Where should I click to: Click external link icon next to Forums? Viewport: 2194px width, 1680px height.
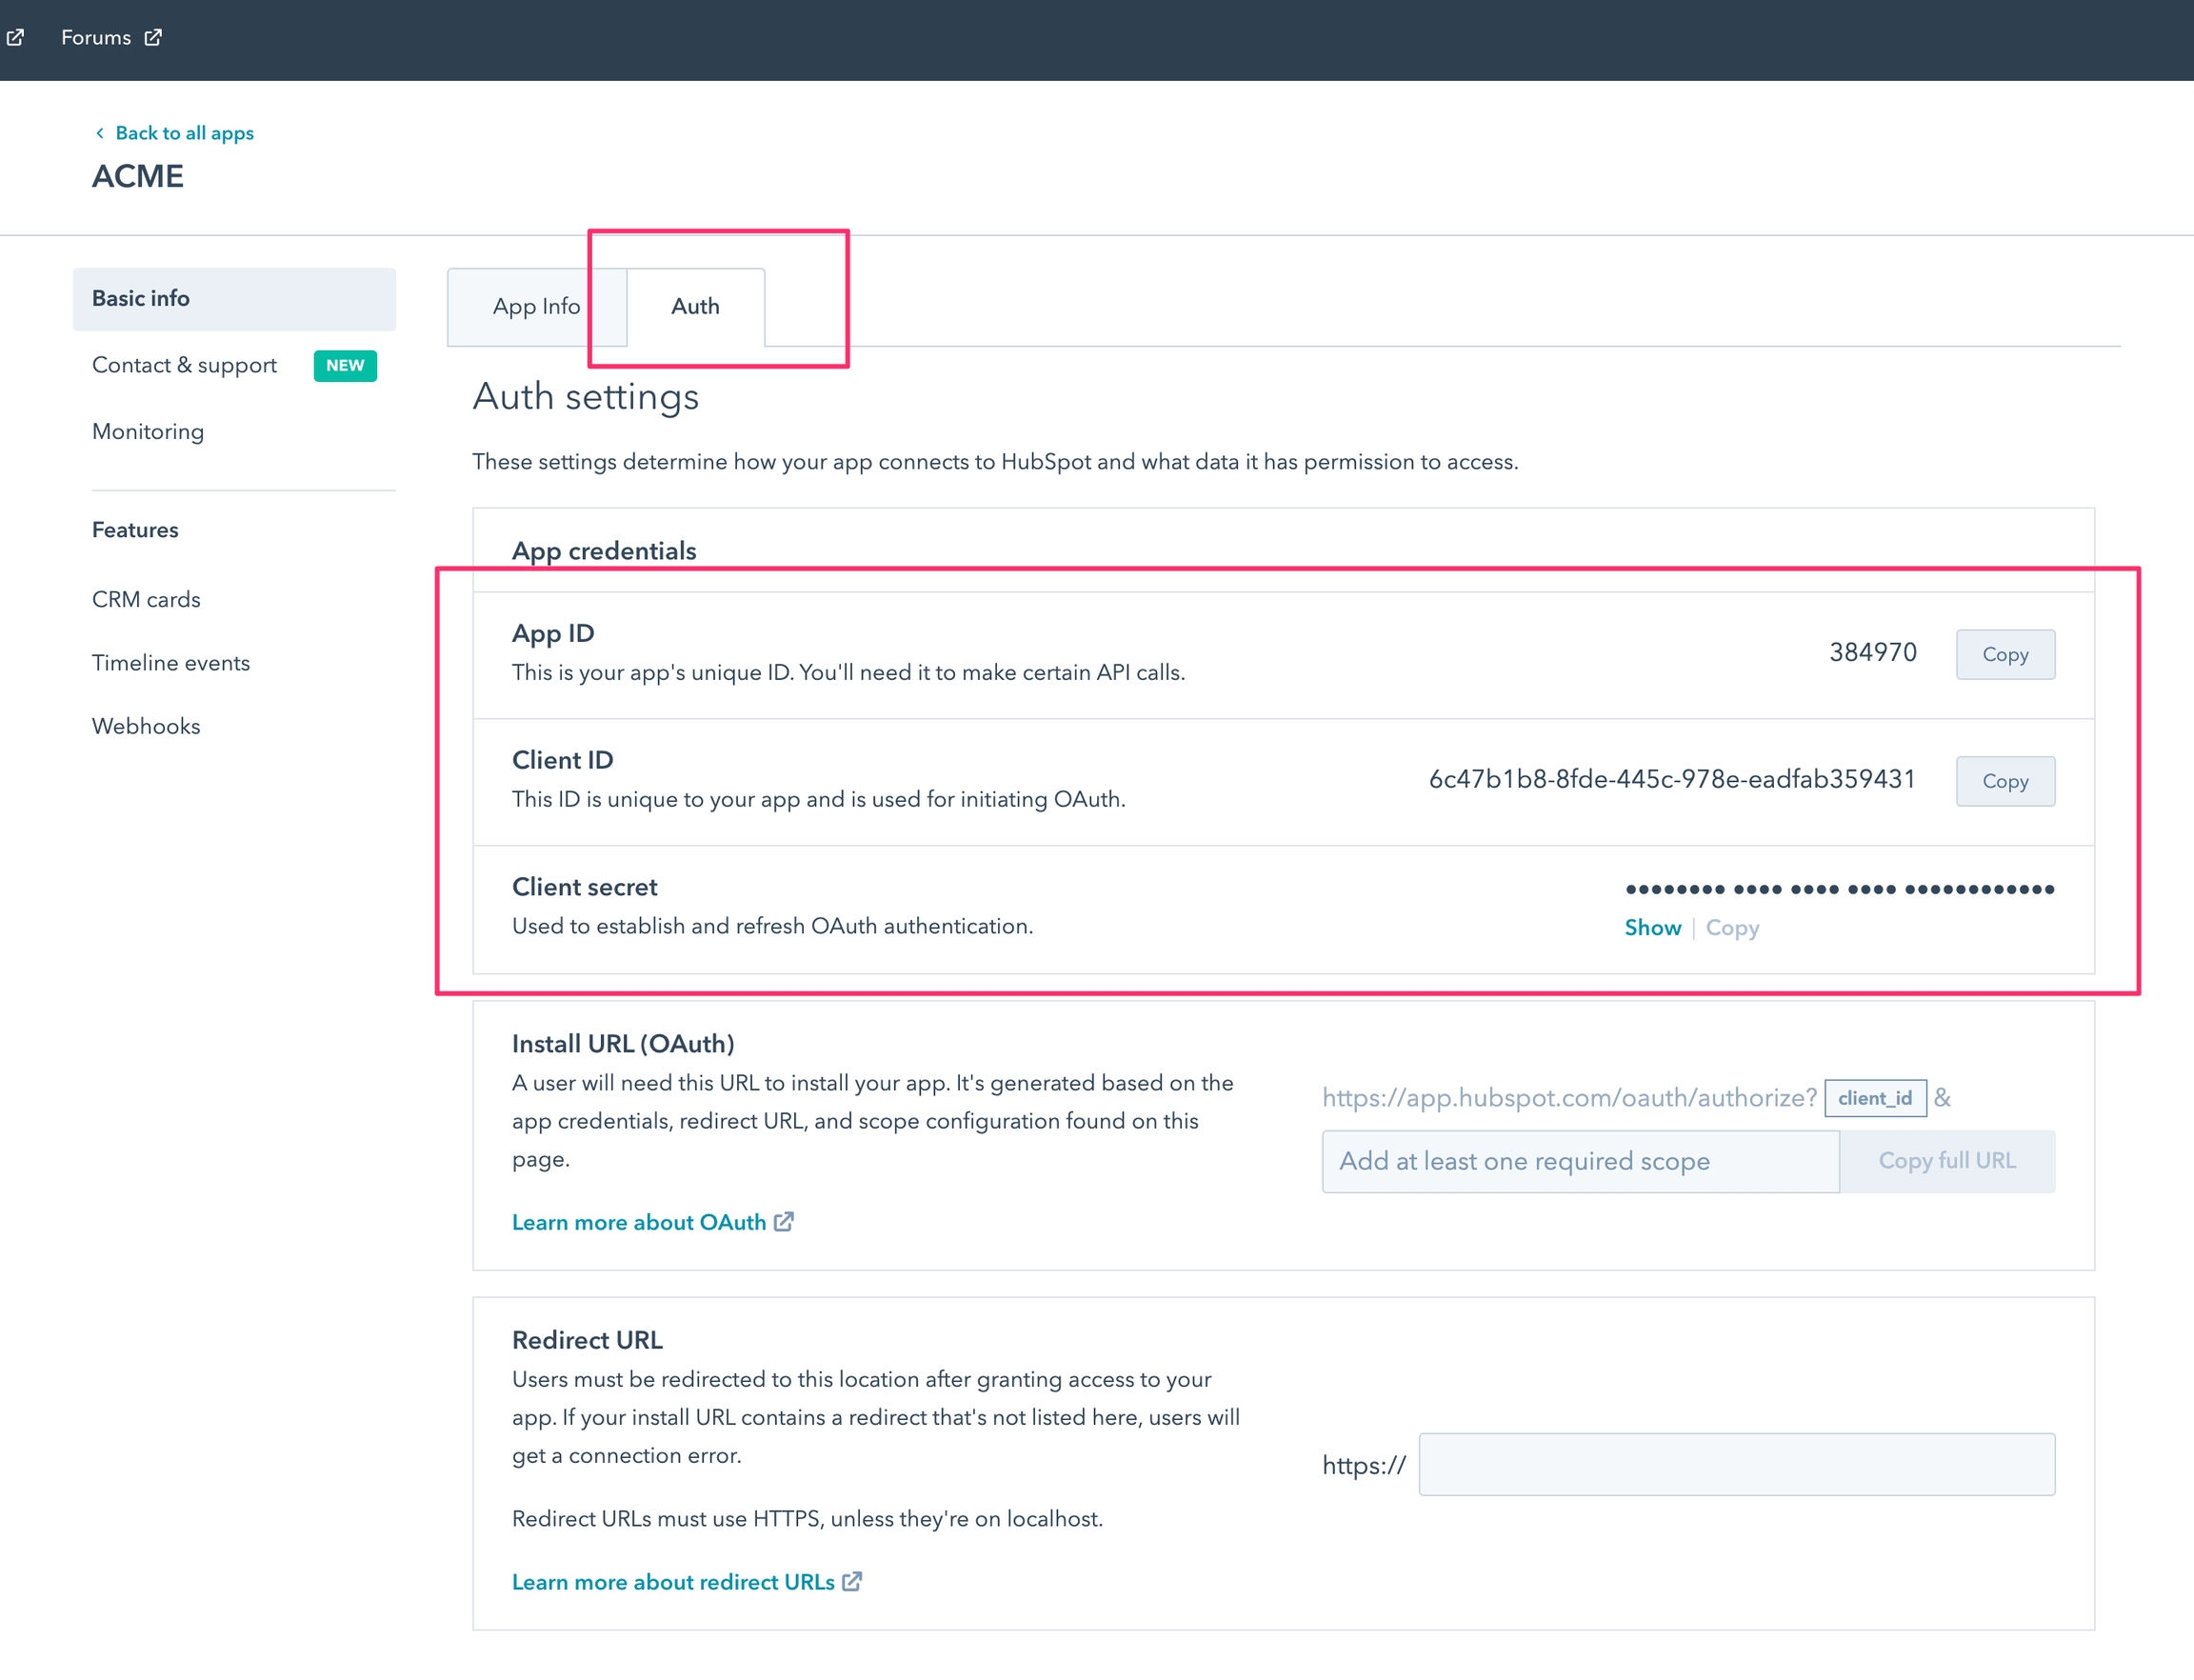click(x=153, y=37)
